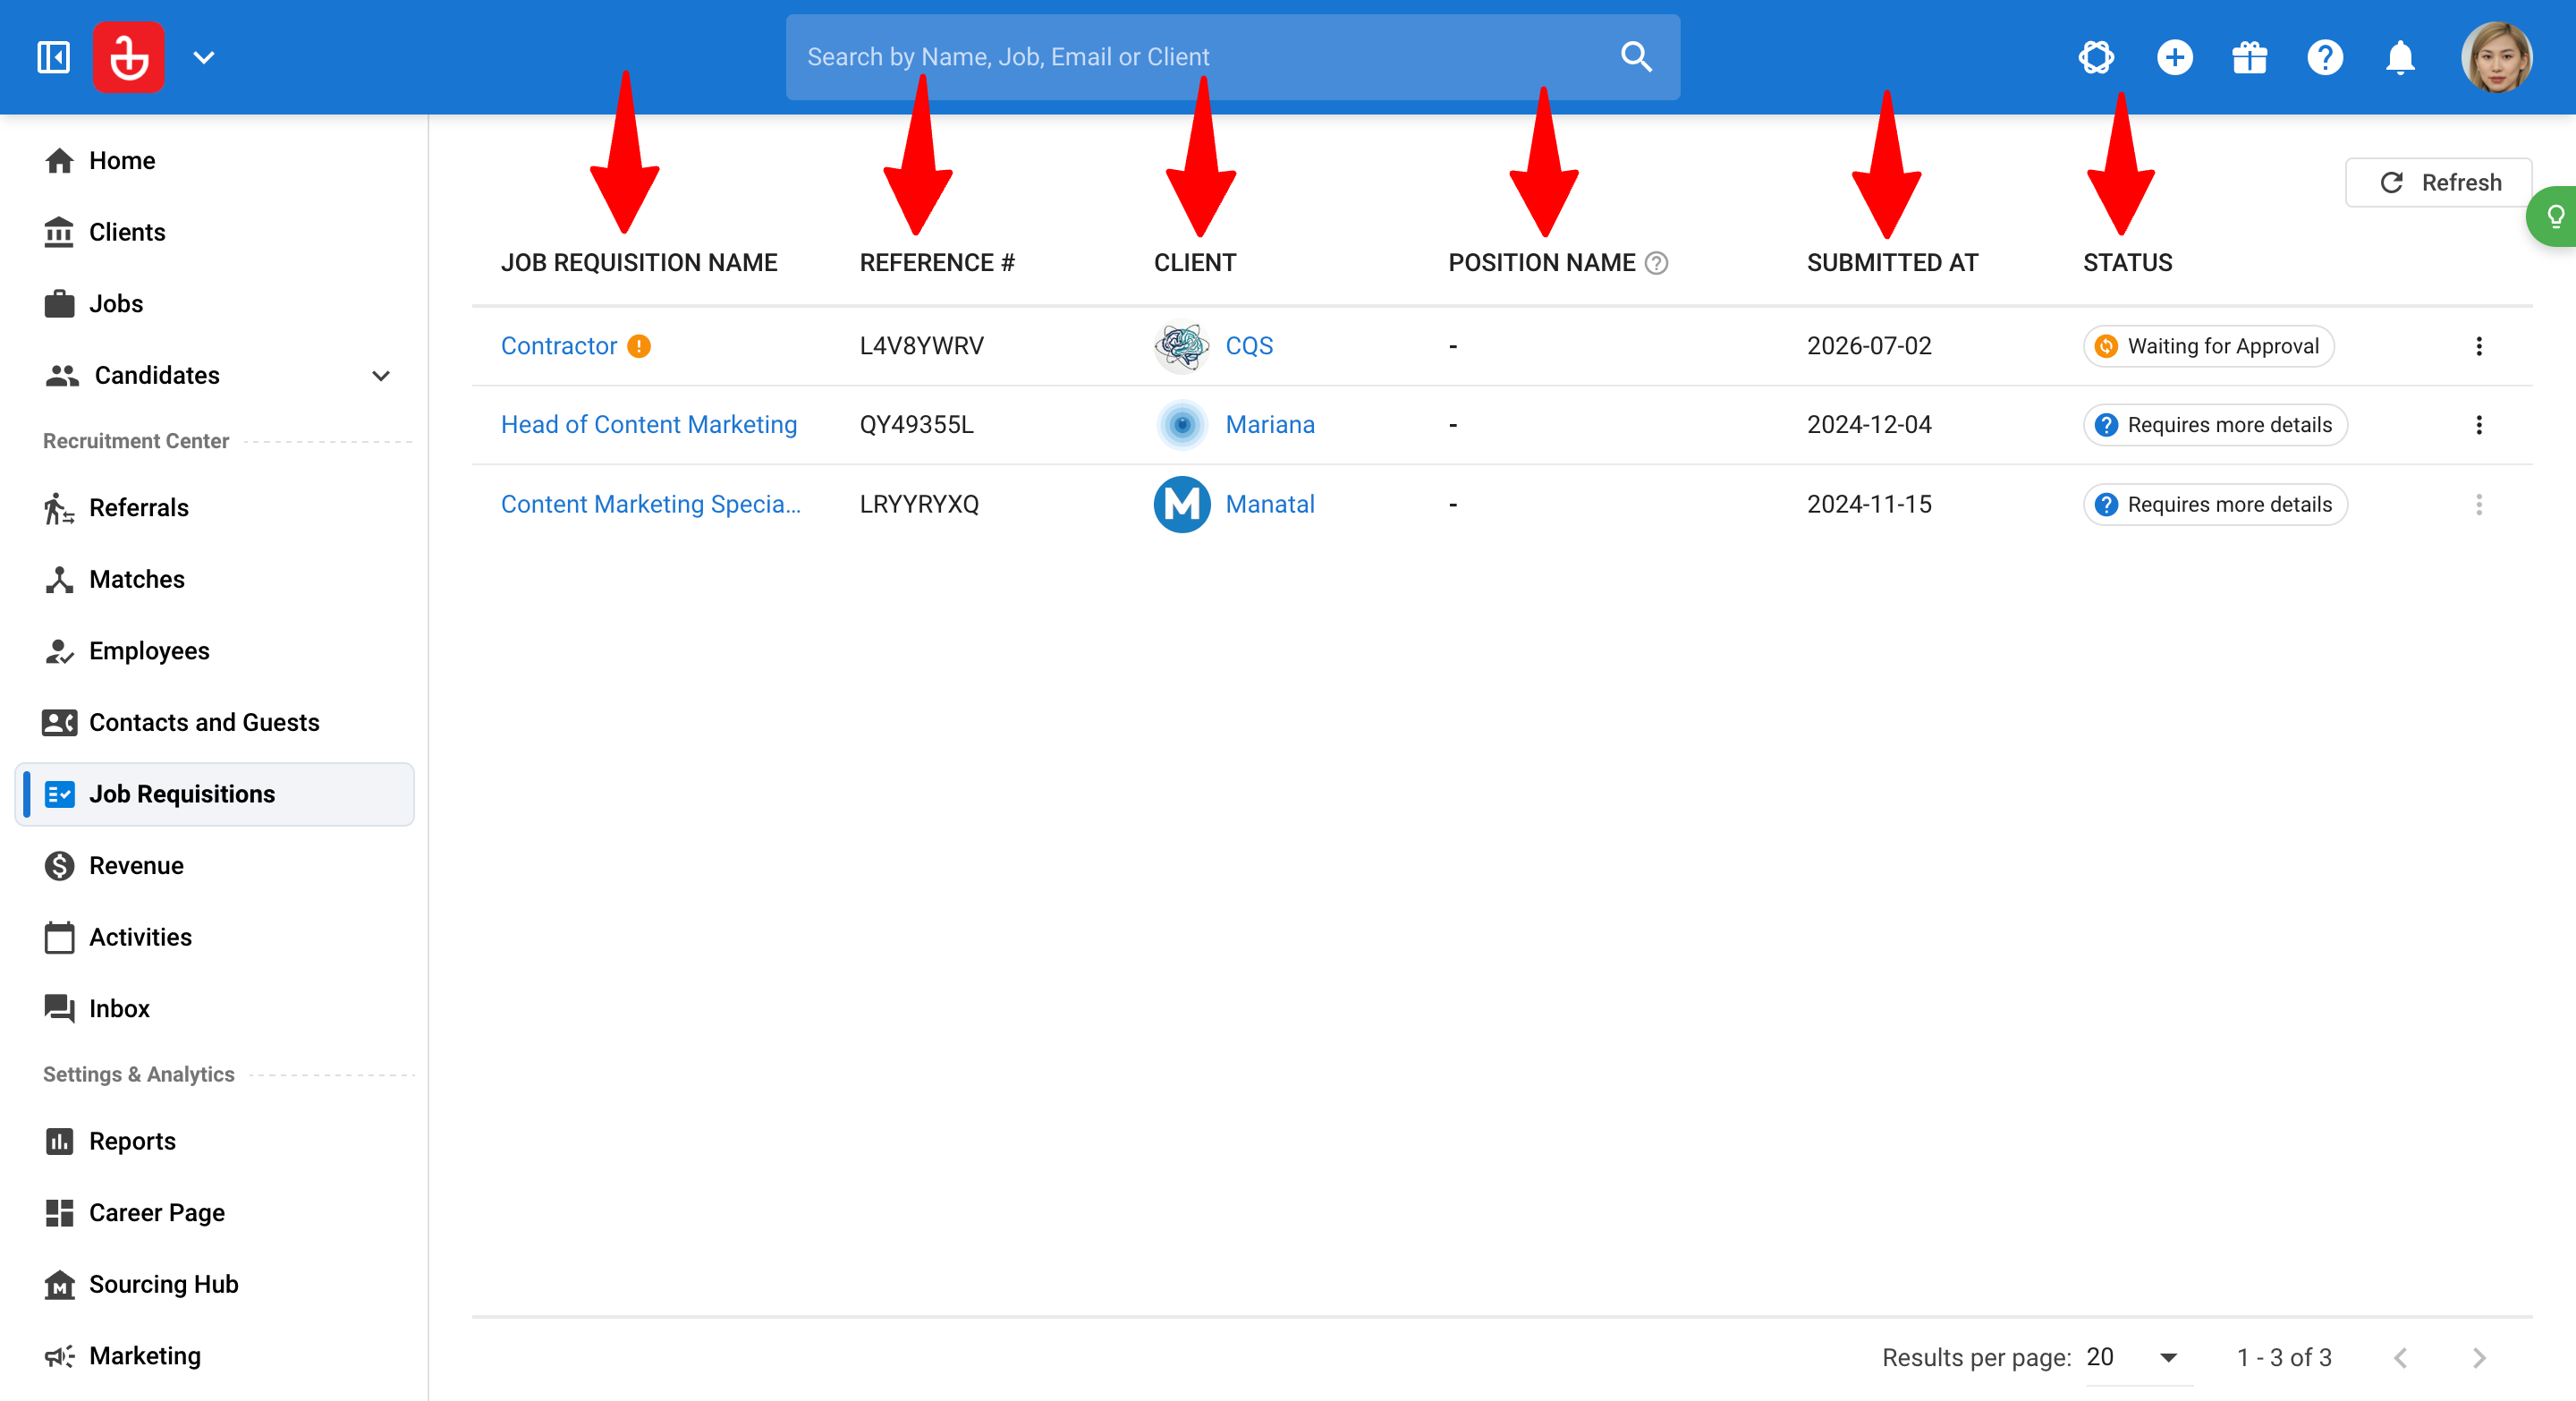The image size is (2576, 1401).
Task: Open the Manatal client link
Action: (x=1270, y=504)
